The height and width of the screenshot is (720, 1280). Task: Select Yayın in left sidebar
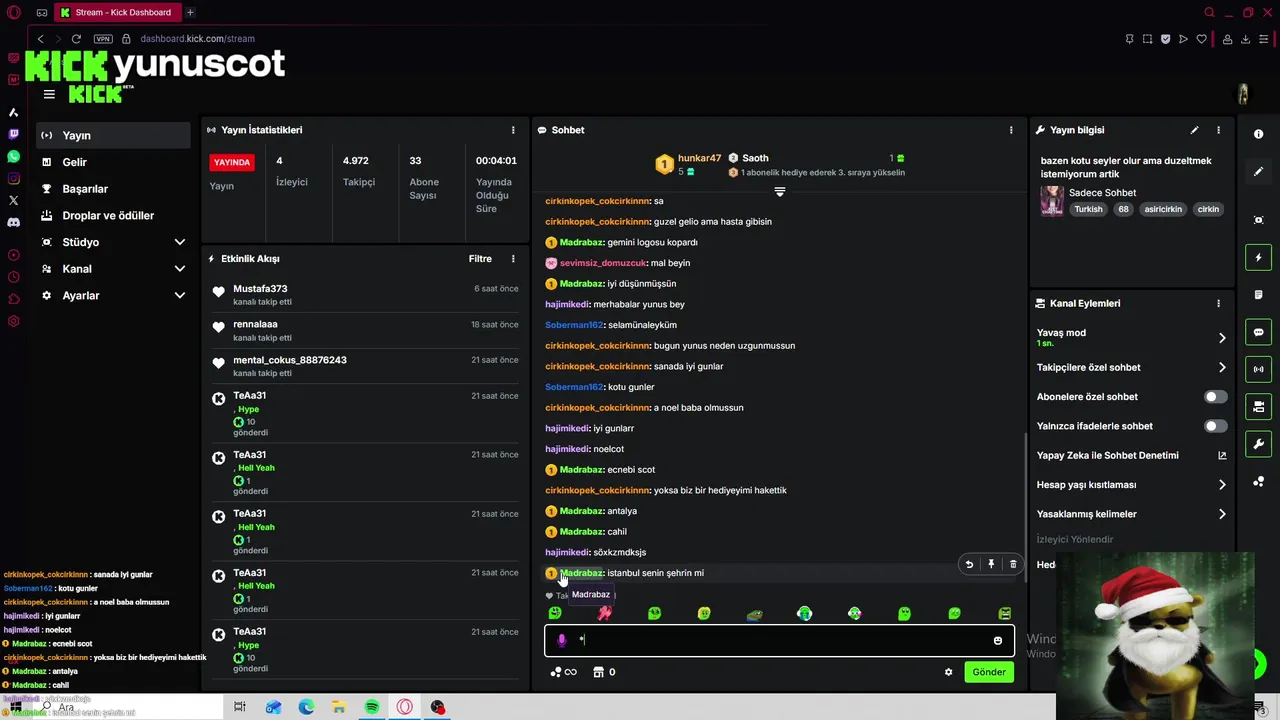click(x=113, y=135)
